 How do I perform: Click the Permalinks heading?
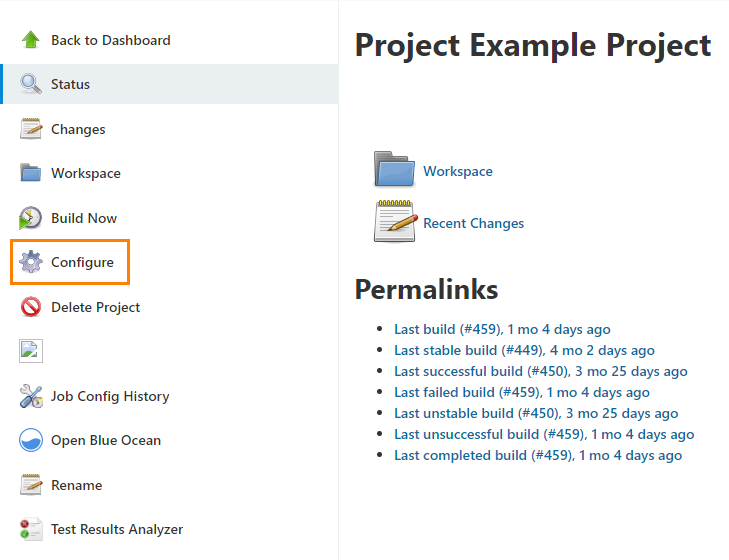[426, 289]
